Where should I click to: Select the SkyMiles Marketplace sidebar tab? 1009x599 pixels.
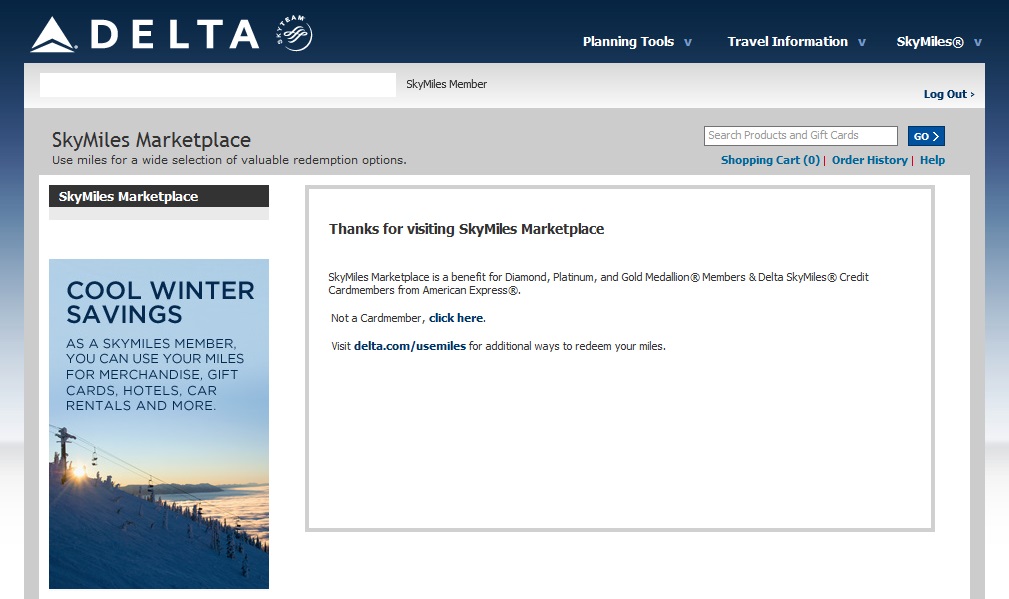point(158,197)
